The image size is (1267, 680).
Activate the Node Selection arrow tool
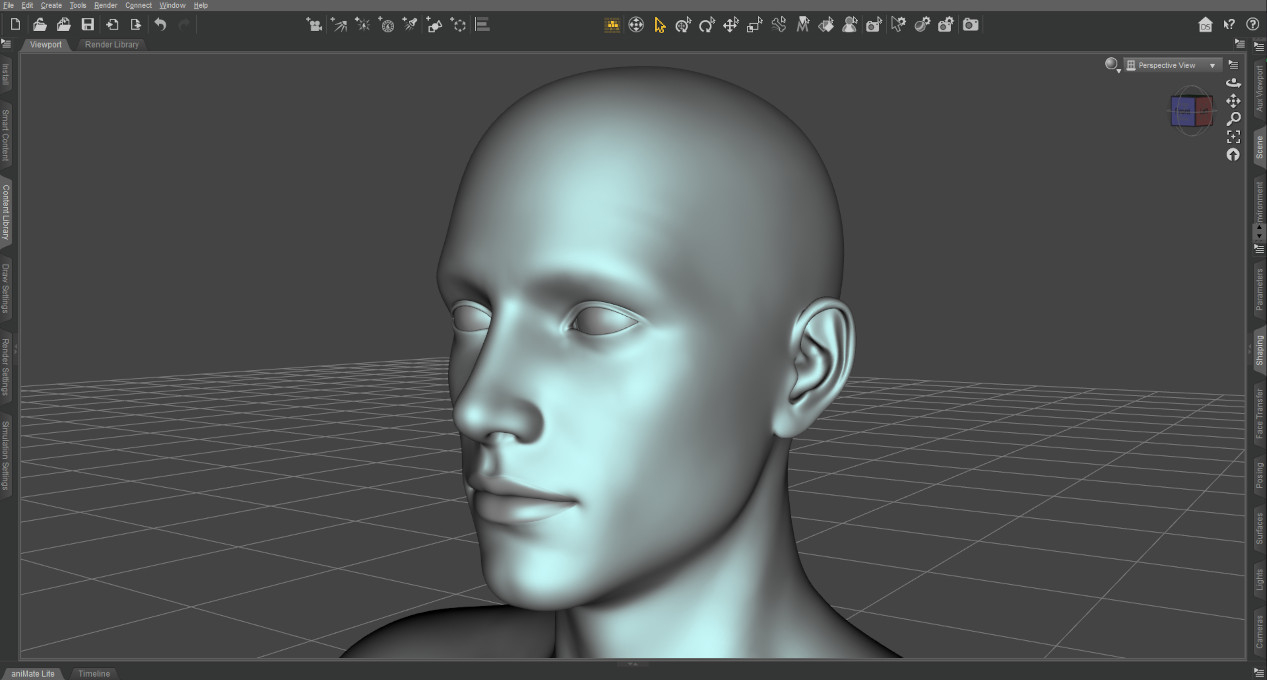coord(660,25)
